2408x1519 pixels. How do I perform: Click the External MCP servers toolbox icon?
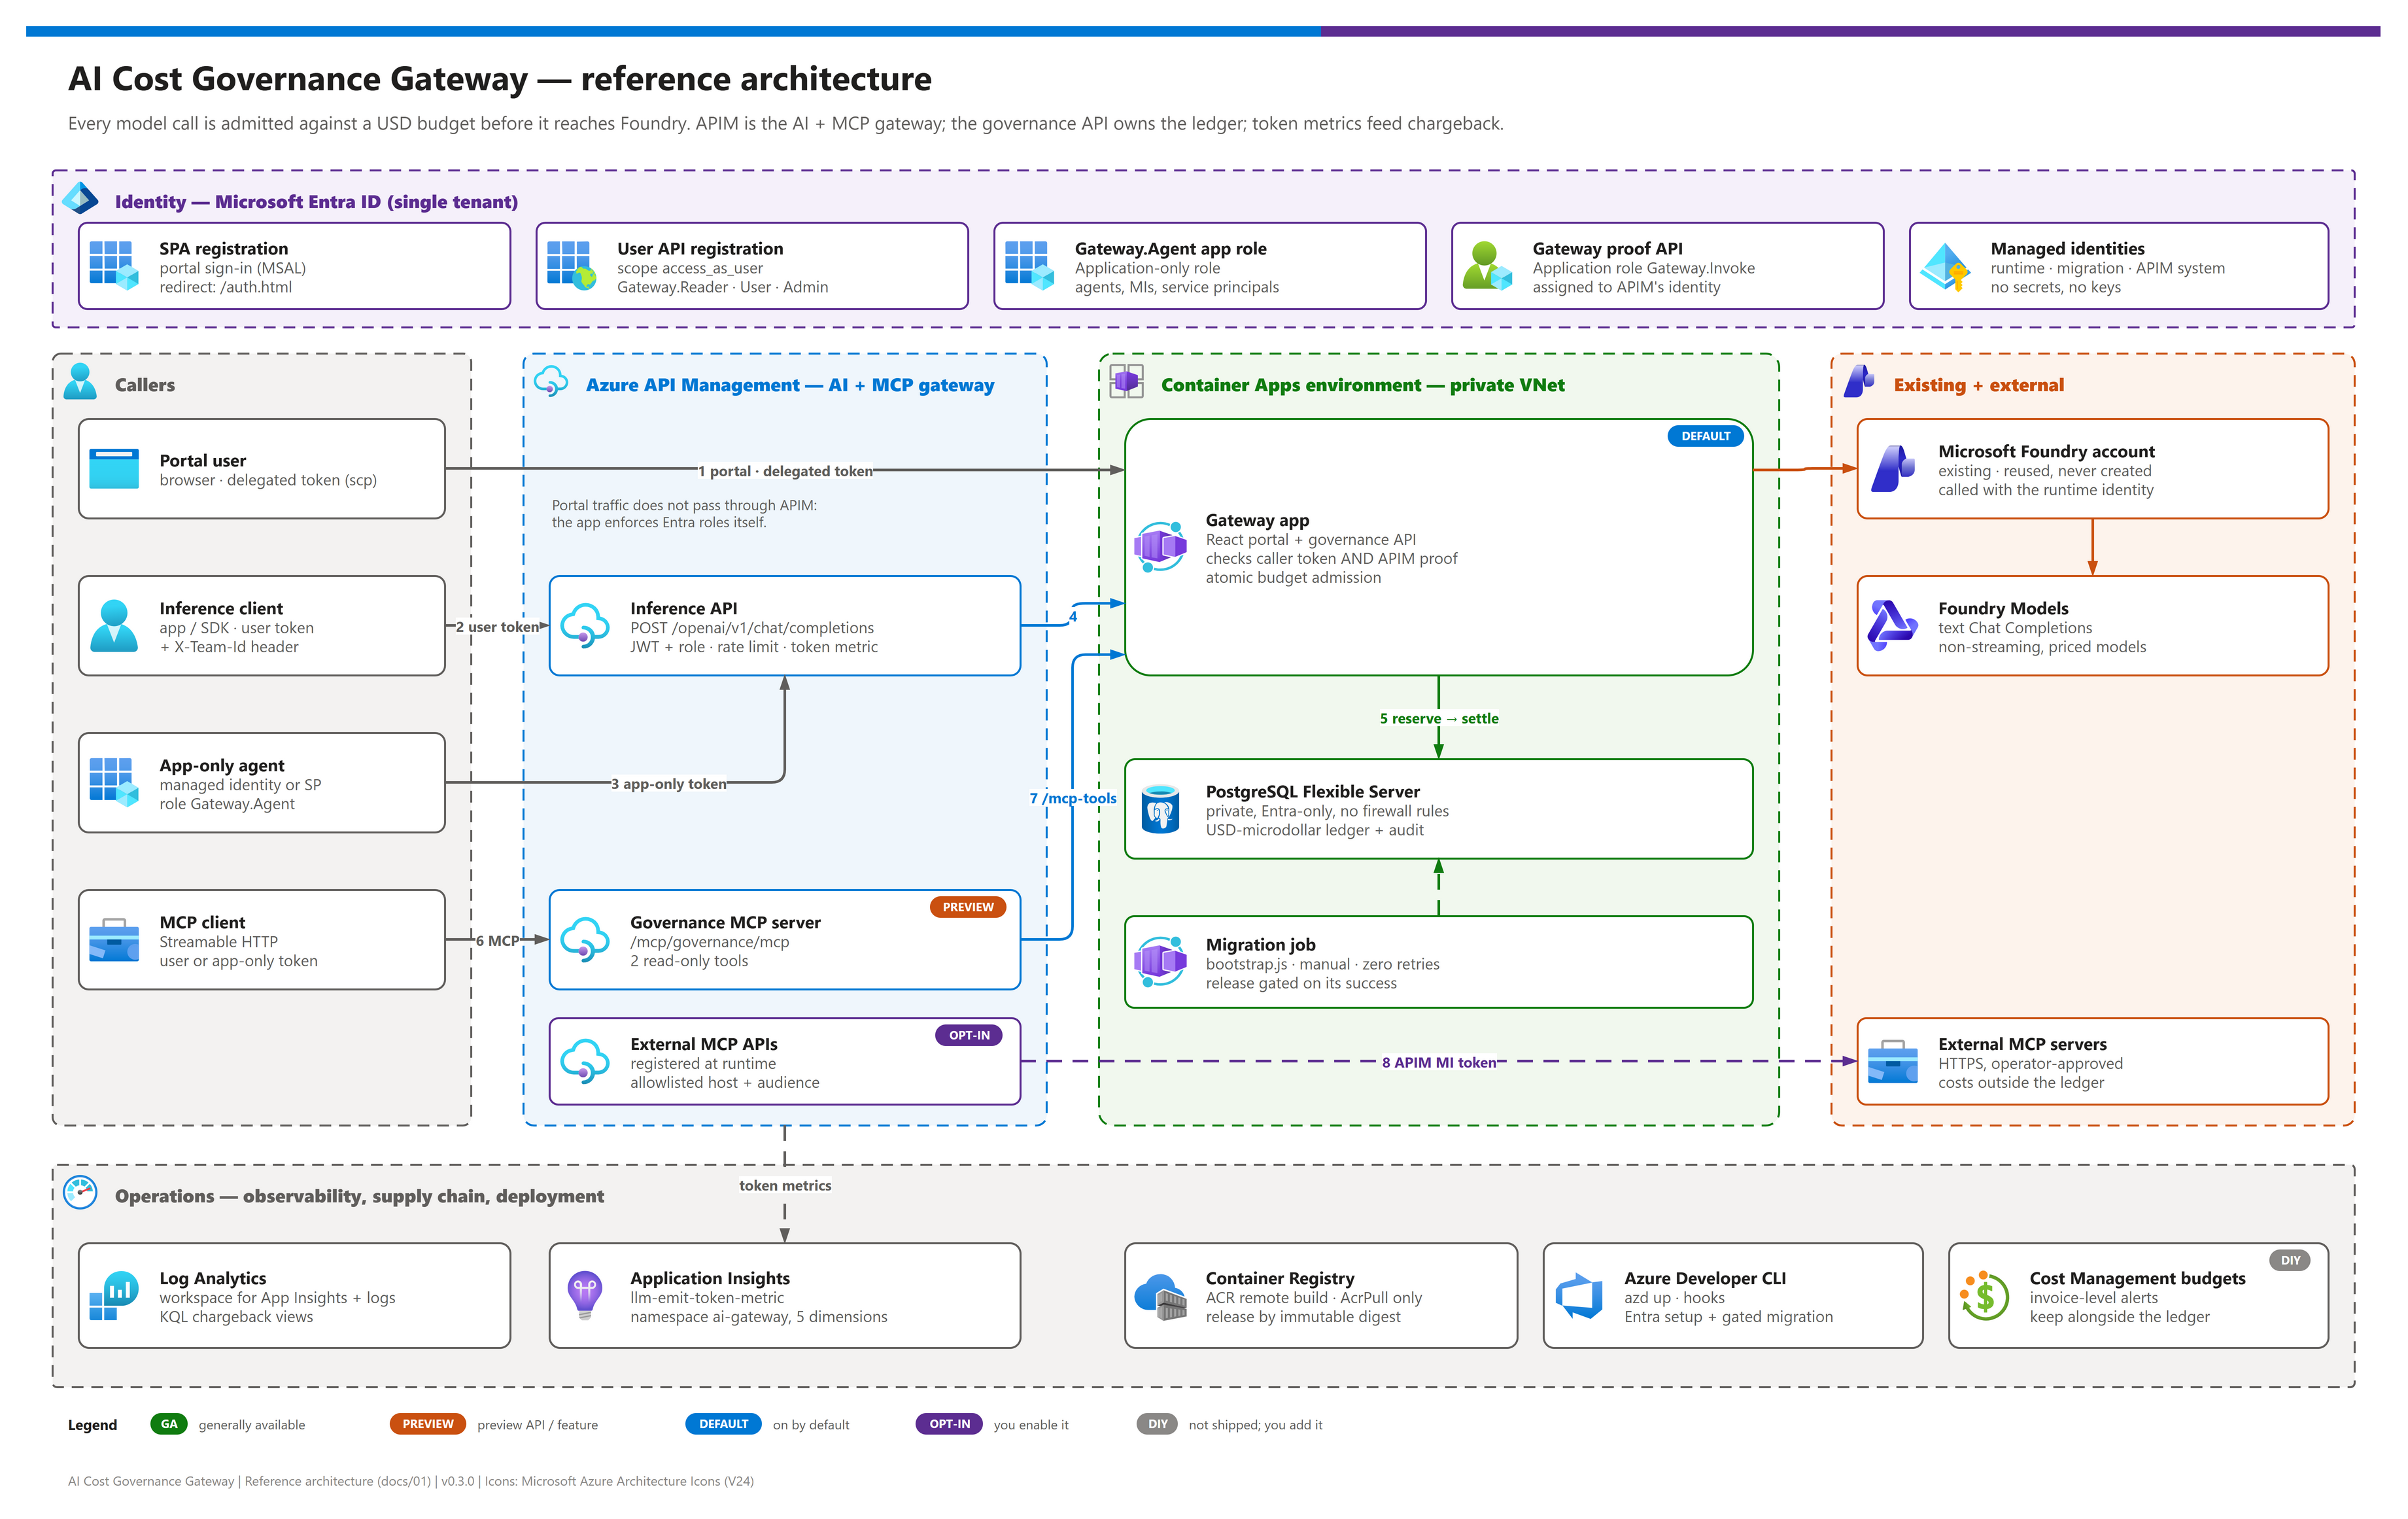click(x=1892, y=1061)
